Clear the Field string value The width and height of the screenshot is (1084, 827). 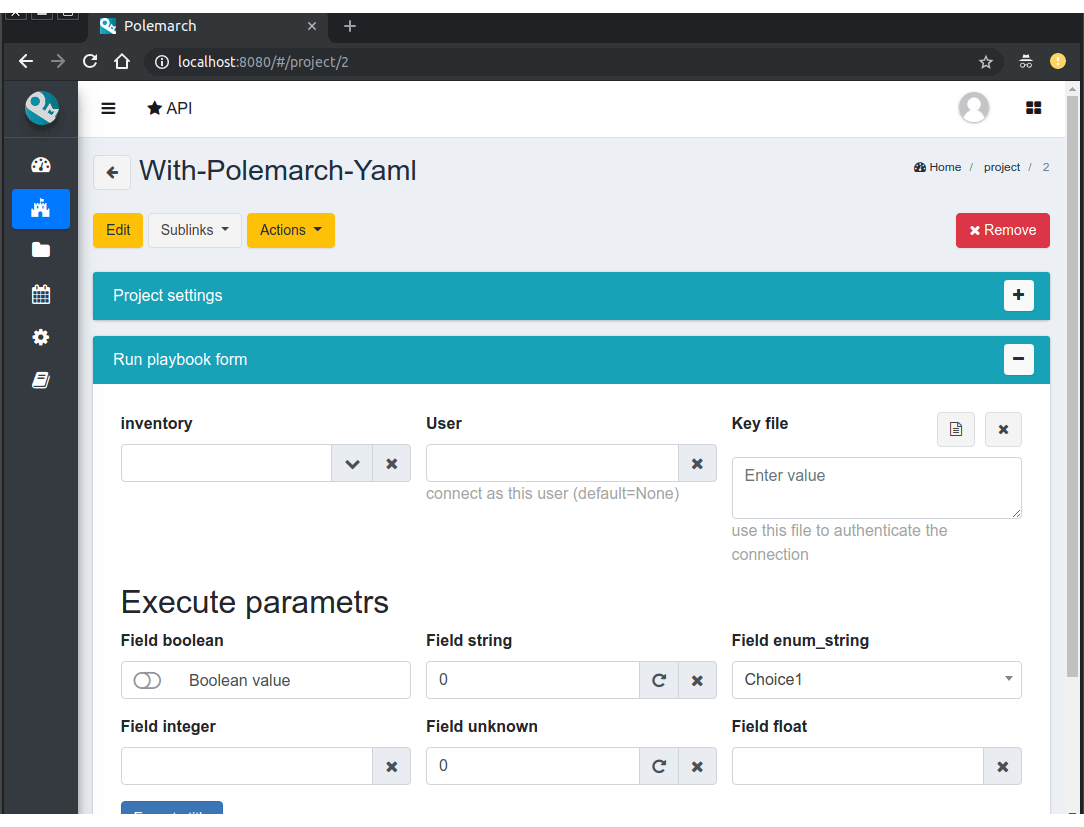coord(697,680)
